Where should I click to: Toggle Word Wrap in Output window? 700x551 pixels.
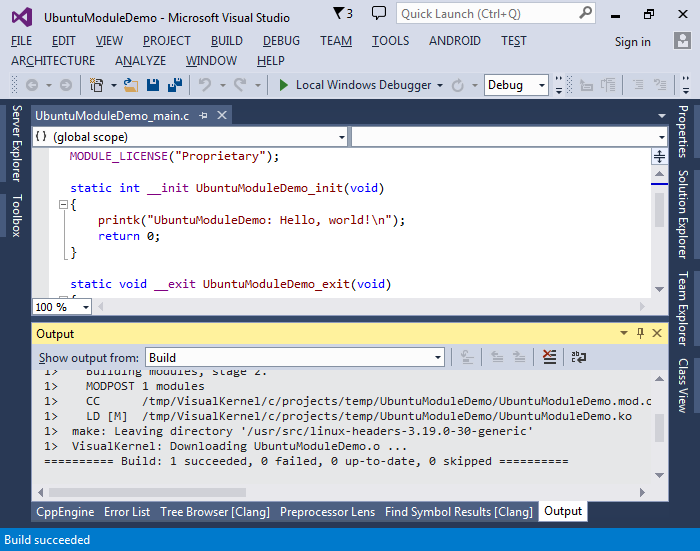(x=579, y=357)
